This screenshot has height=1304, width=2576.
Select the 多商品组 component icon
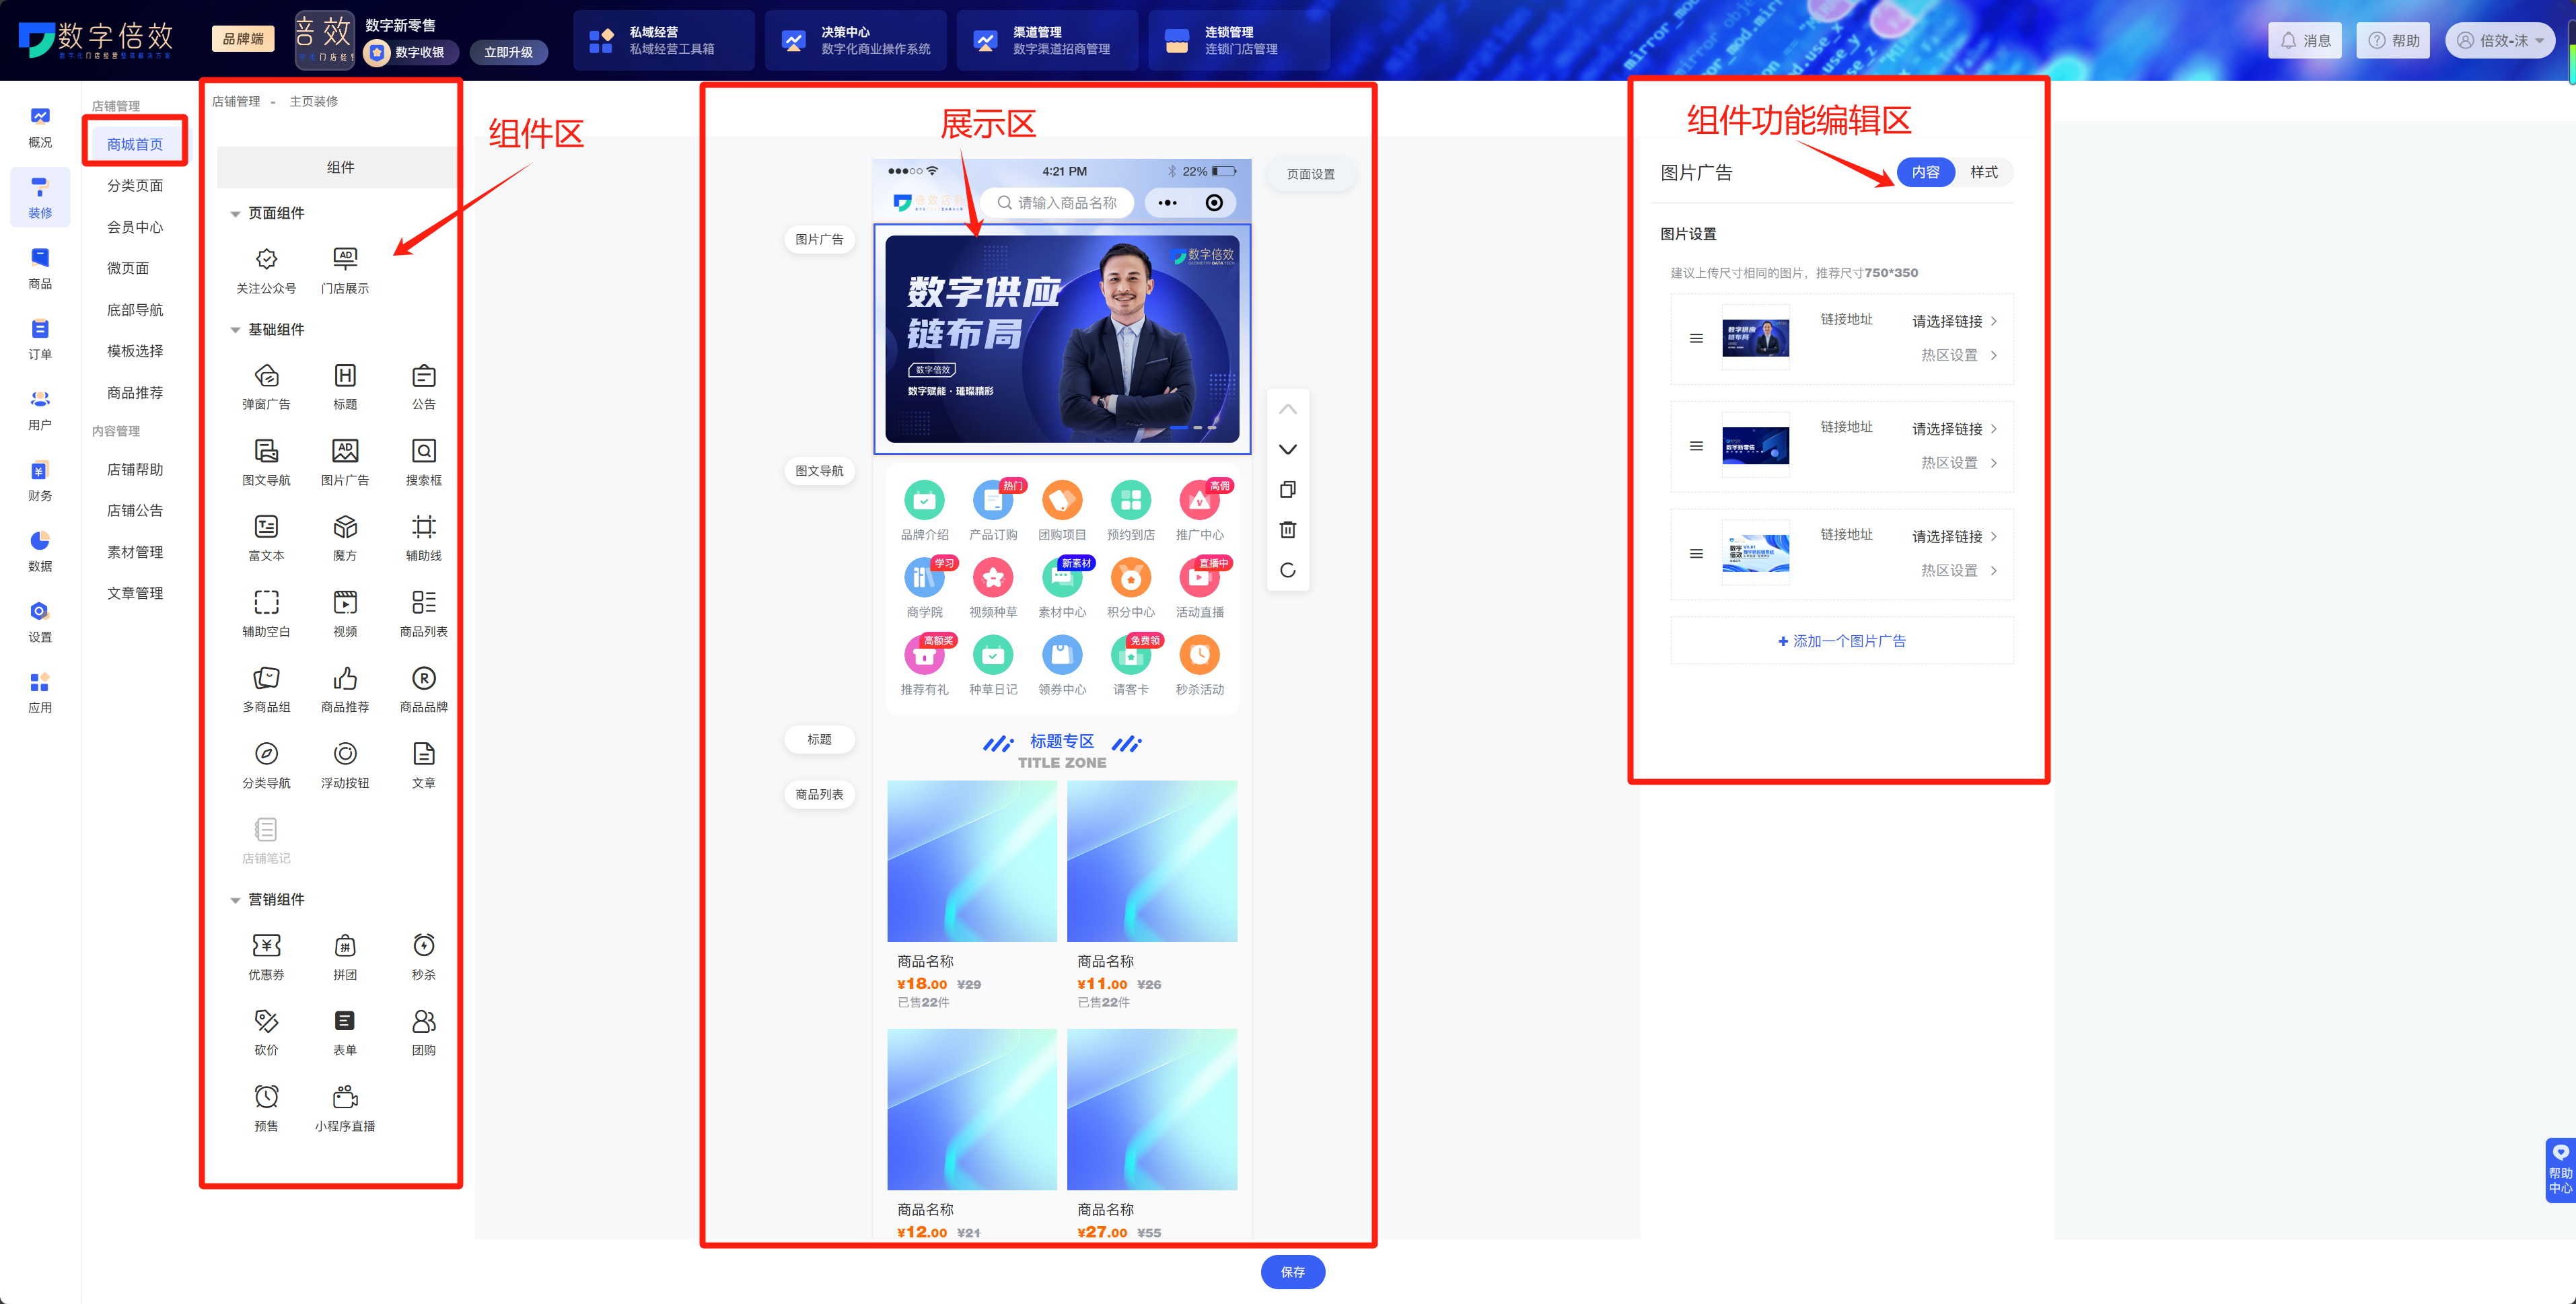266,678
